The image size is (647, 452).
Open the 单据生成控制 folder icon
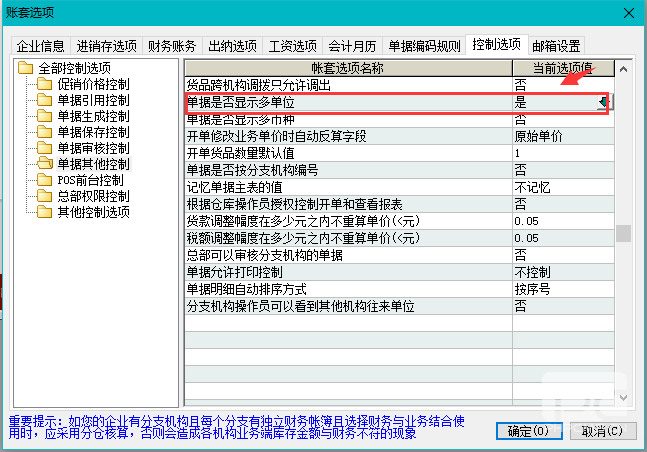[44, 116]
